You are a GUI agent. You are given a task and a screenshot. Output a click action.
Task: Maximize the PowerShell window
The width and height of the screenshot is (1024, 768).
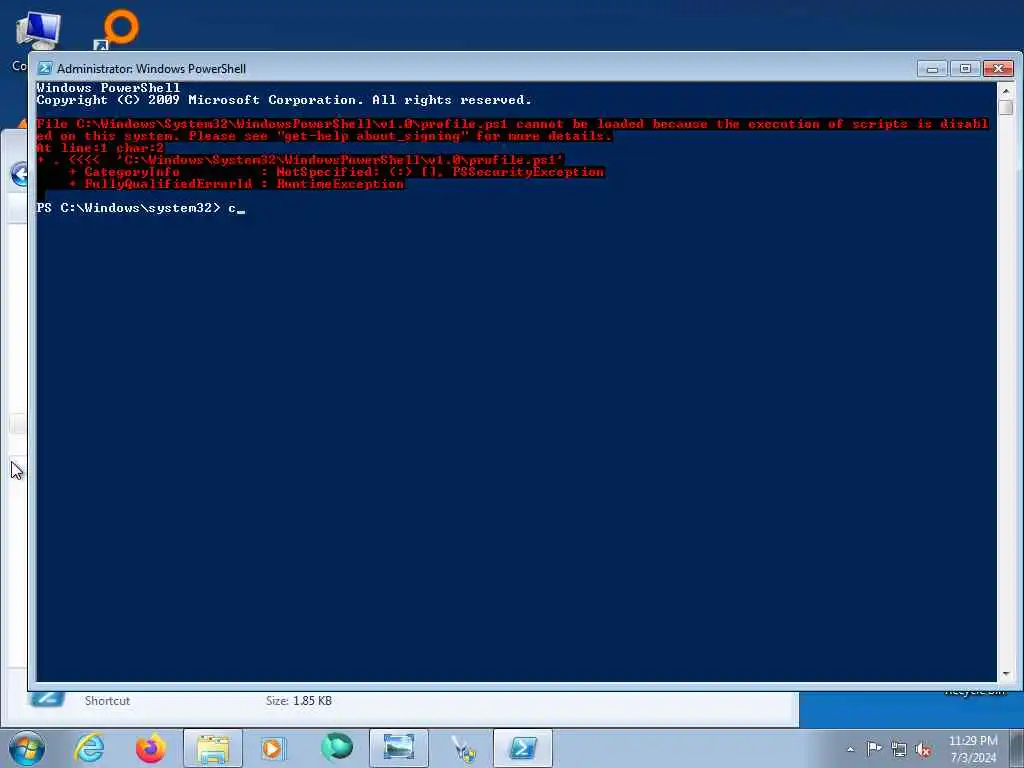pos(965,69)
